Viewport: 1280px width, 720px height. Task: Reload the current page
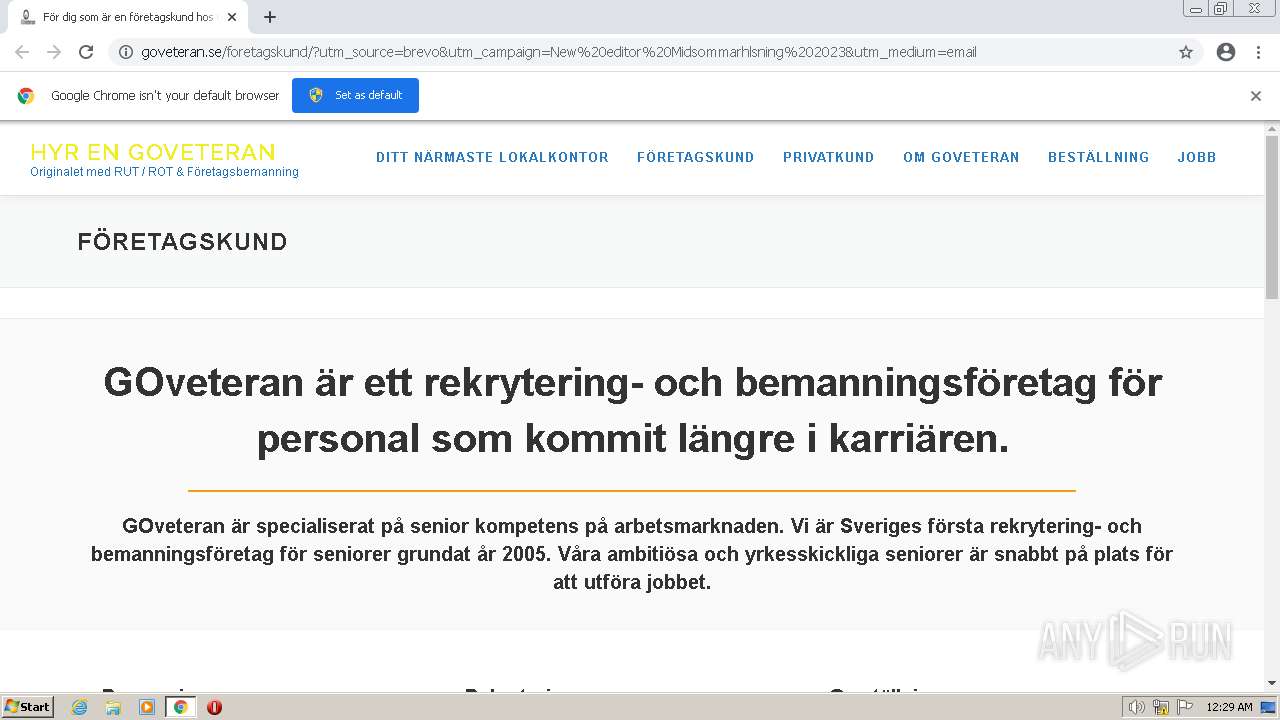pos(86,52)
